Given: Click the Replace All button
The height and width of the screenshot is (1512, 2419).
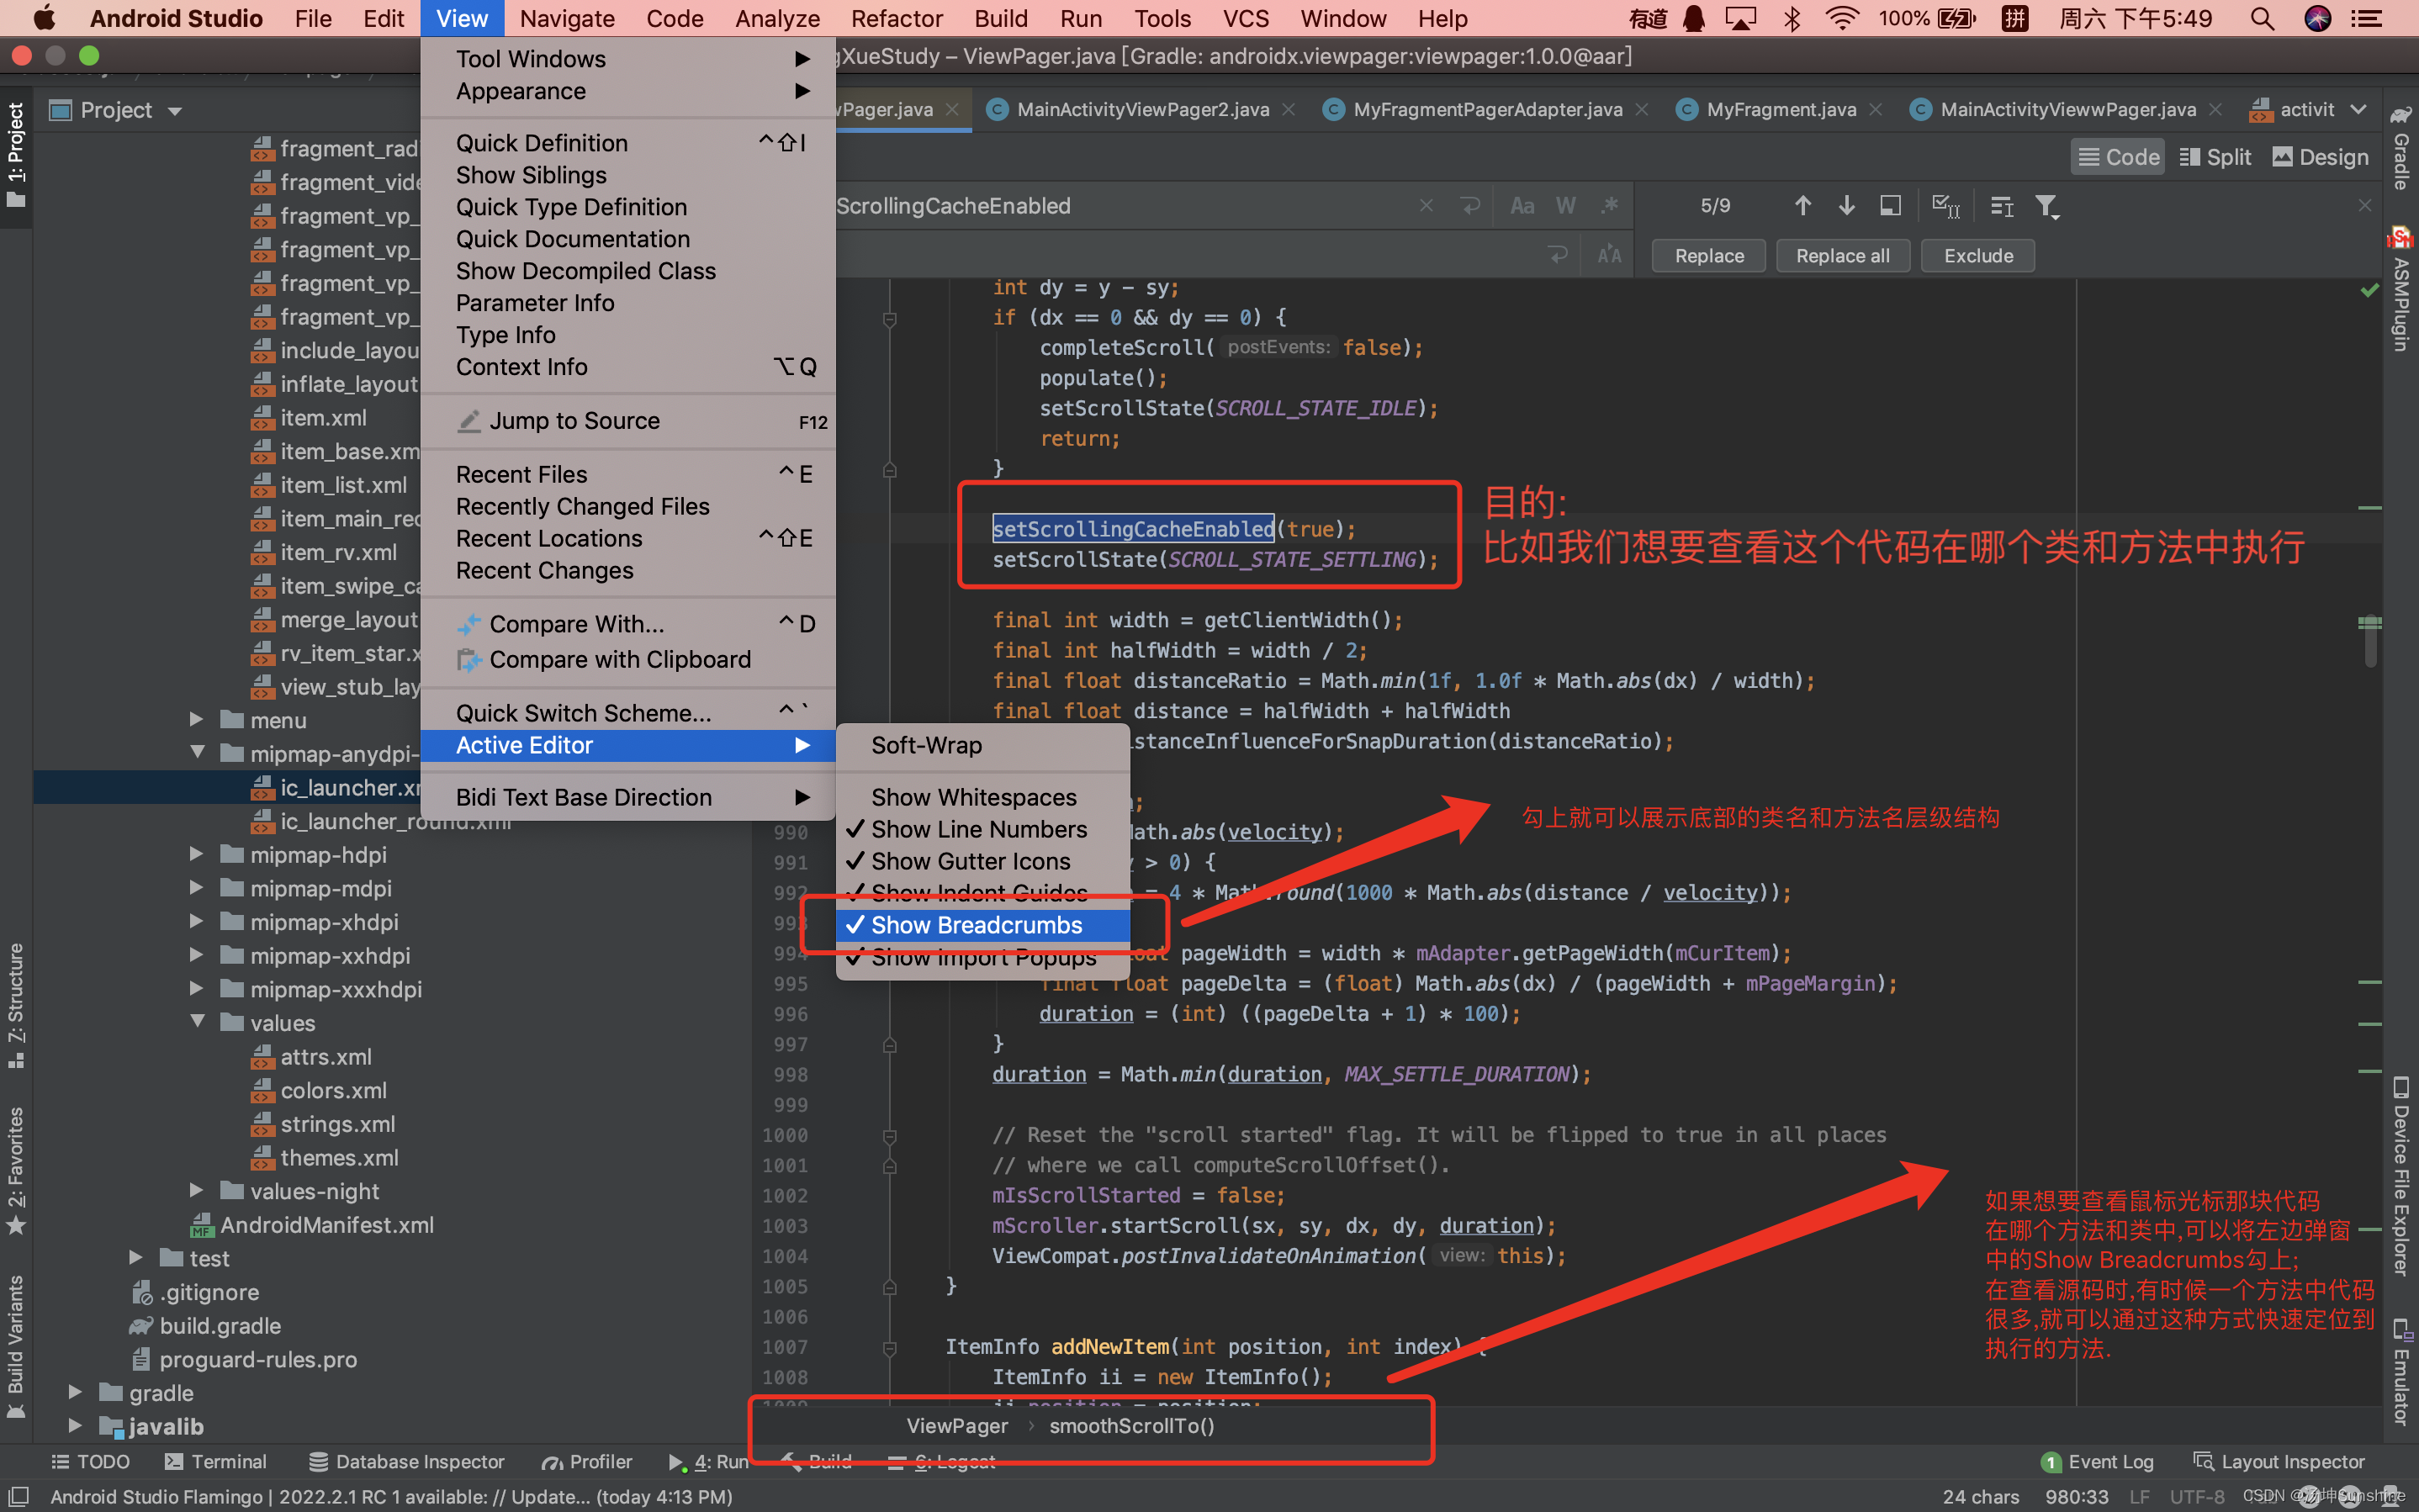Looking at the screenshot, I should [x=1843, y=256].
